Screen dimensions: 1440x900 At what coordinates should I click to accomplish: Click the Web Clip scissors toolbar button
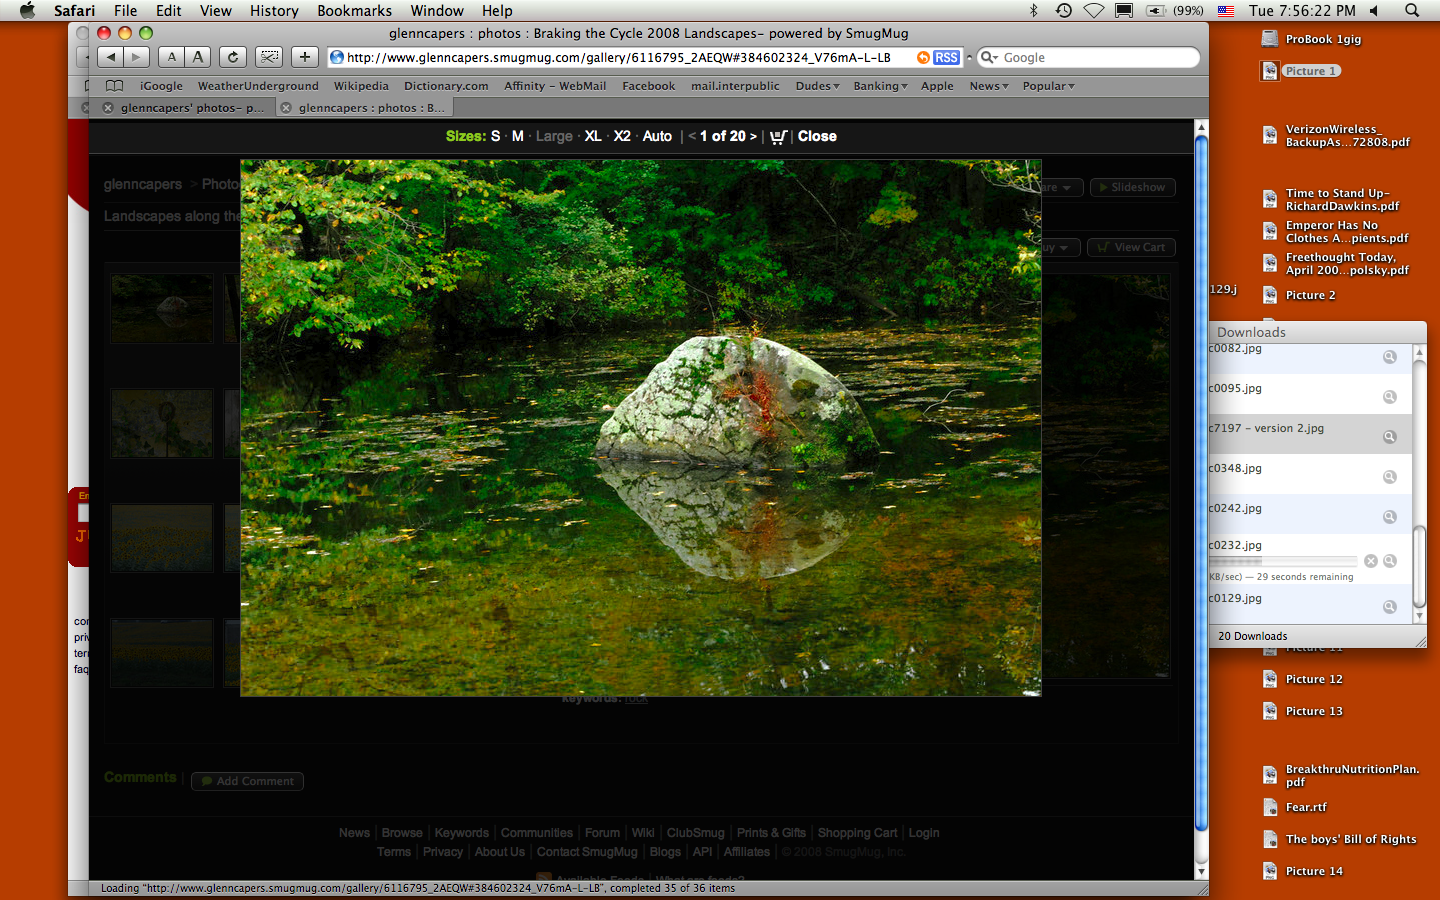click(x=269, y=58)
